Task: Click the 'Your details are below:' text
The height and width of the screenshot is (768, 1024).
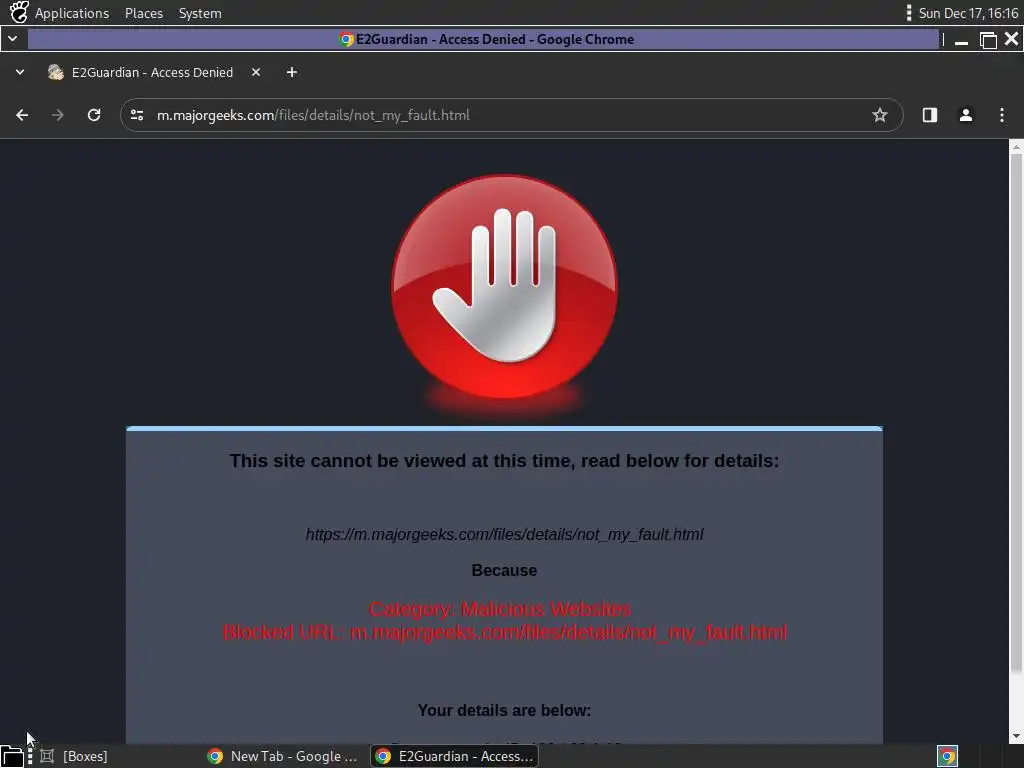Action: [504, 711]
